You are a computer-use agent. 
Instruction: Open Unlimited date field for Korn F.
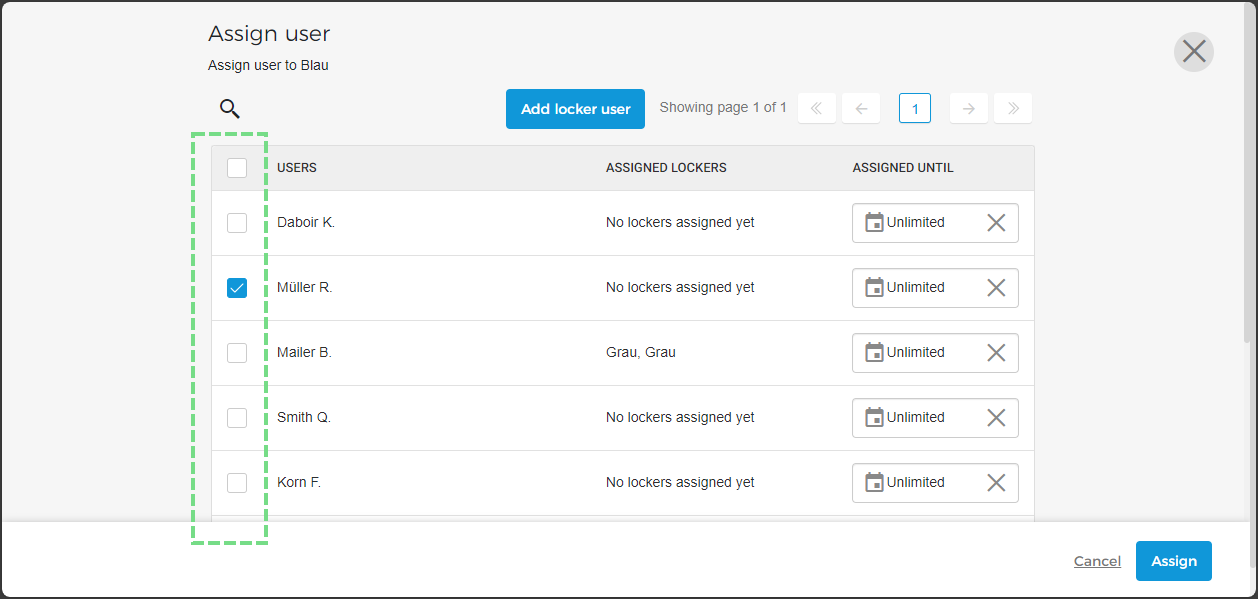pos(935,483)
